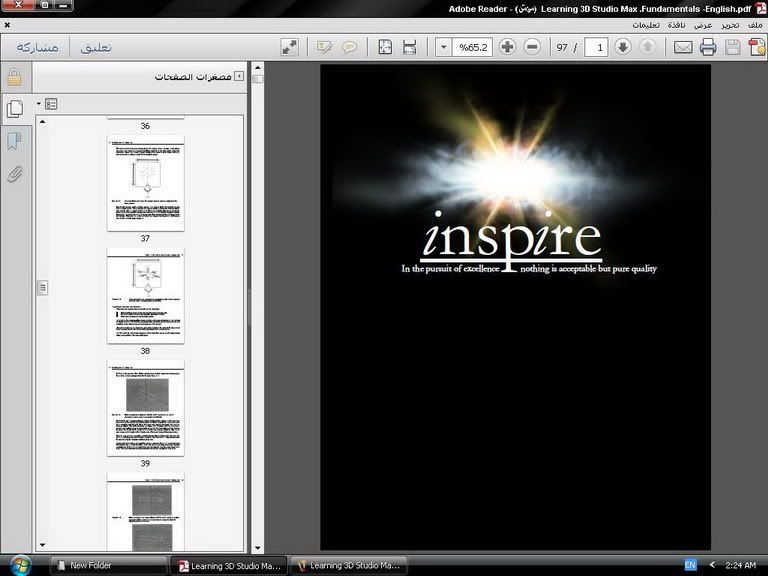Image resolution: width=768 pixels, height=576 pixels.
Task: Open the Edit menu (تحرير)
Action: (x=730, y=25)
